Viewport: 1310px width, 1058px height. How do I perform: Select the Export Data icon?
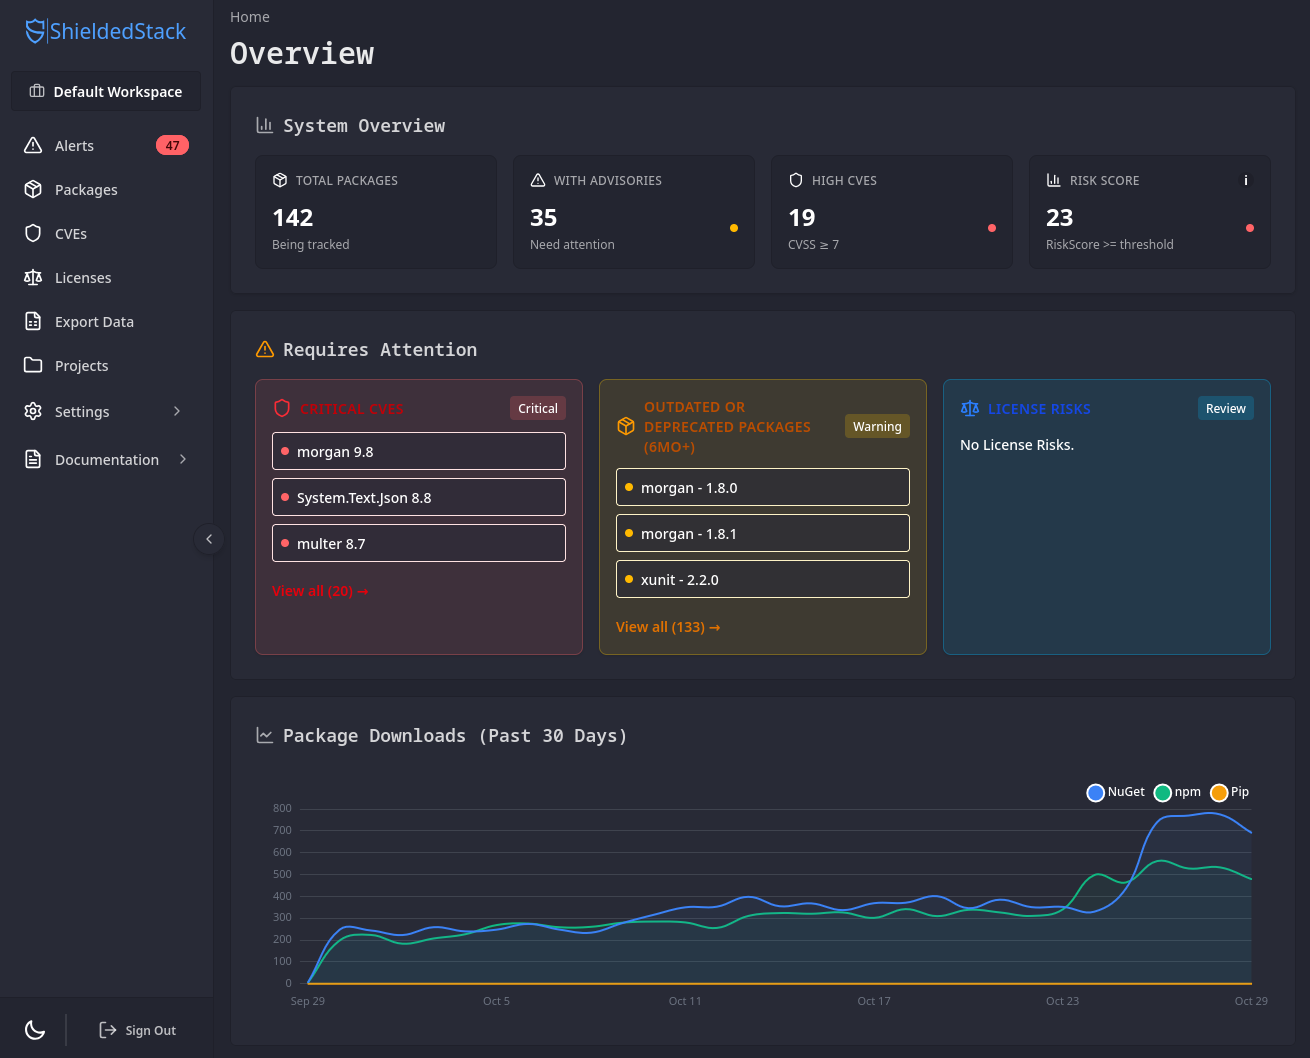tap(34, 321)
